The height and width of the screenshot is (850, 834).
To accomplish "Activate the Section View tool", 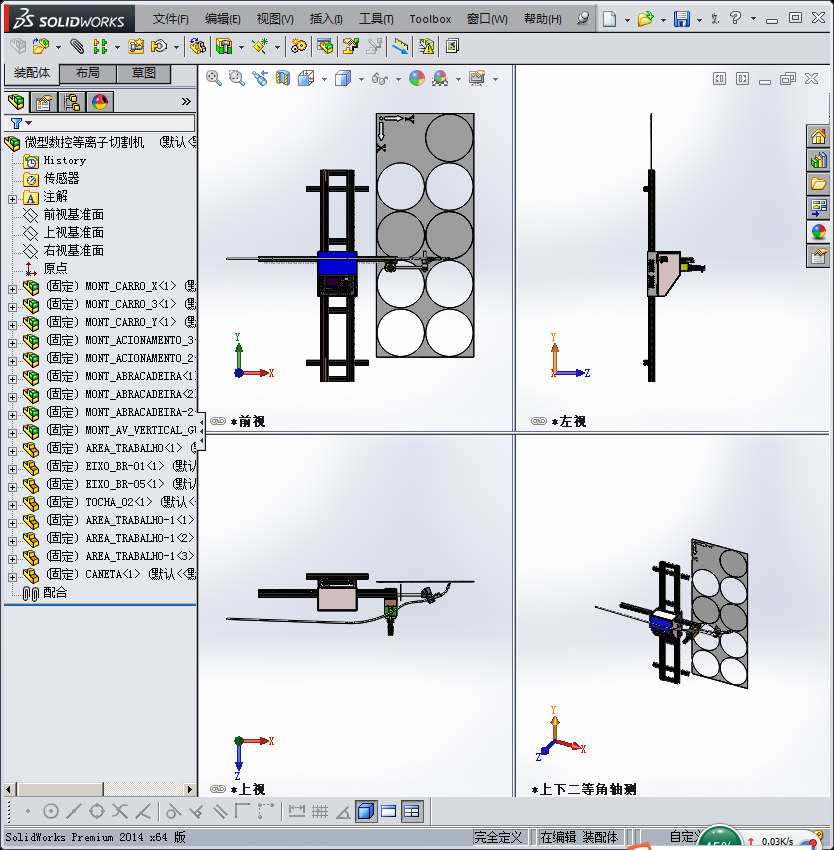I will (281, 77).
